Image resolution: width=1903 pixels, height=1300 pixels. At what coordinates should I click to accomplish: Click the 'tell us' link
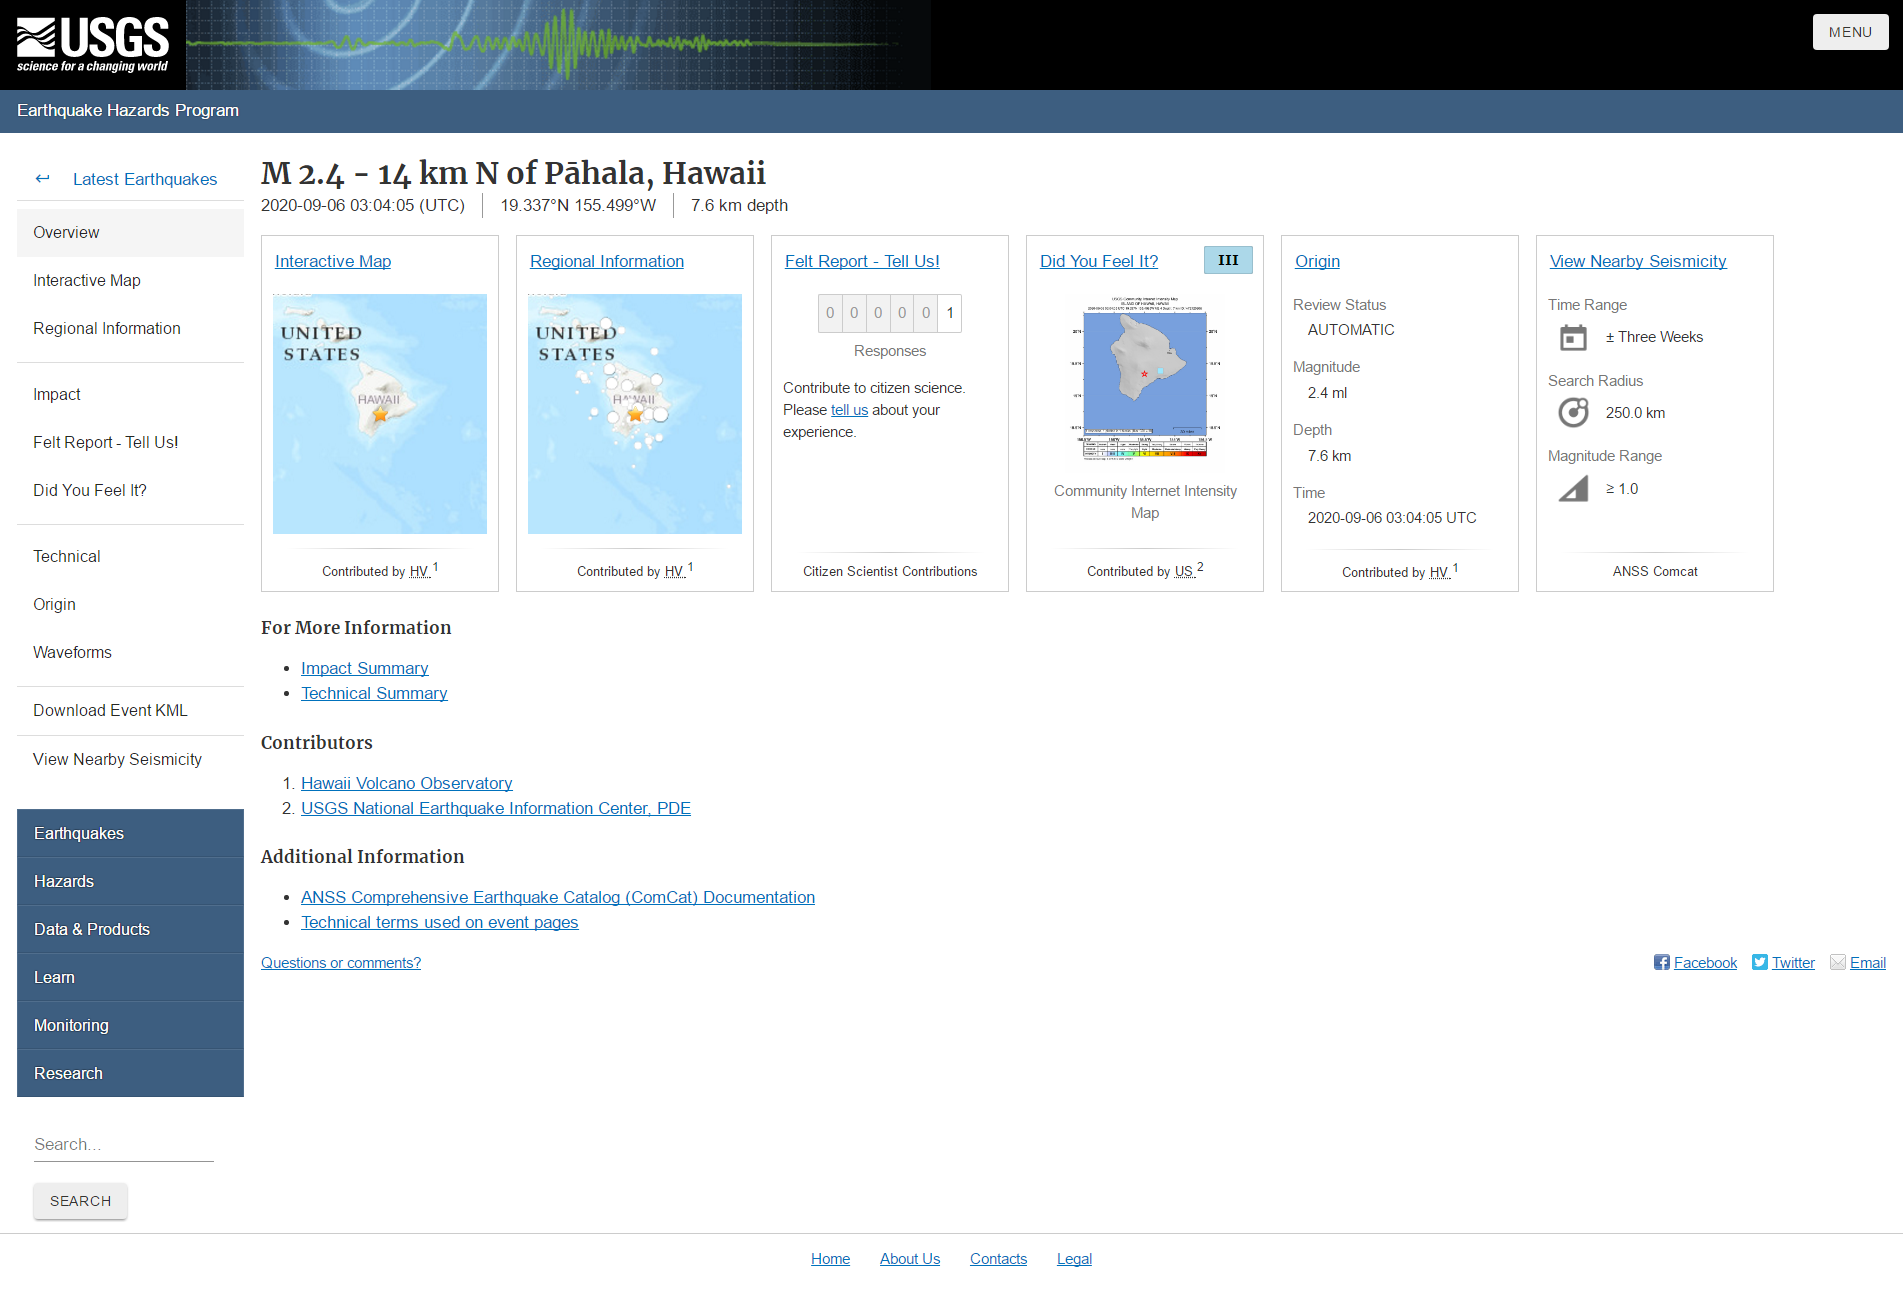(849, 410)
